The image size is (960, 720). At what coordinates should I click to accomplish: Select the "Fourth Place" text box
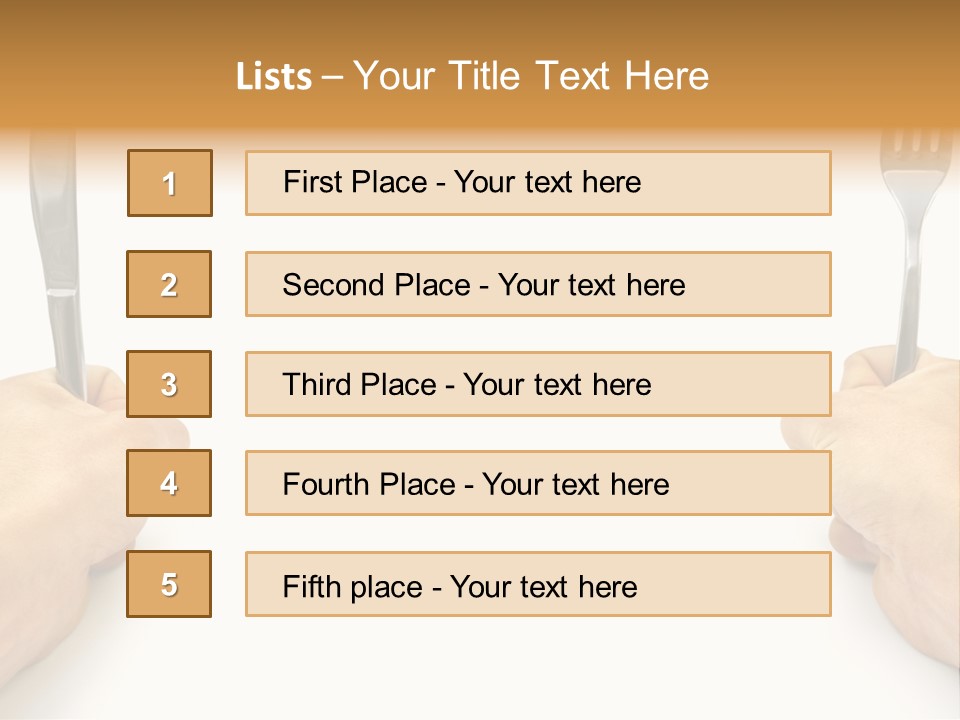tap(538, 484)
